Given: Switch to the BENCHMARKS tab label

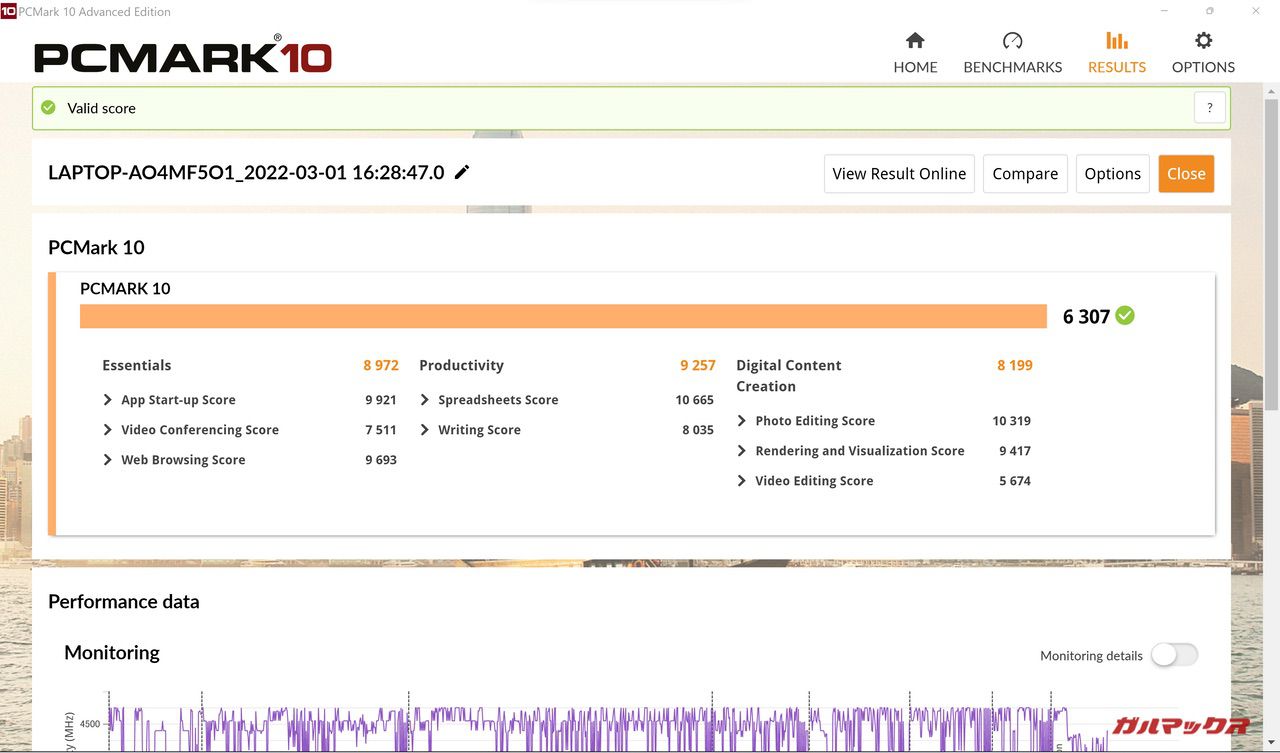Looking at the screenshot, I should (1012, 67).
